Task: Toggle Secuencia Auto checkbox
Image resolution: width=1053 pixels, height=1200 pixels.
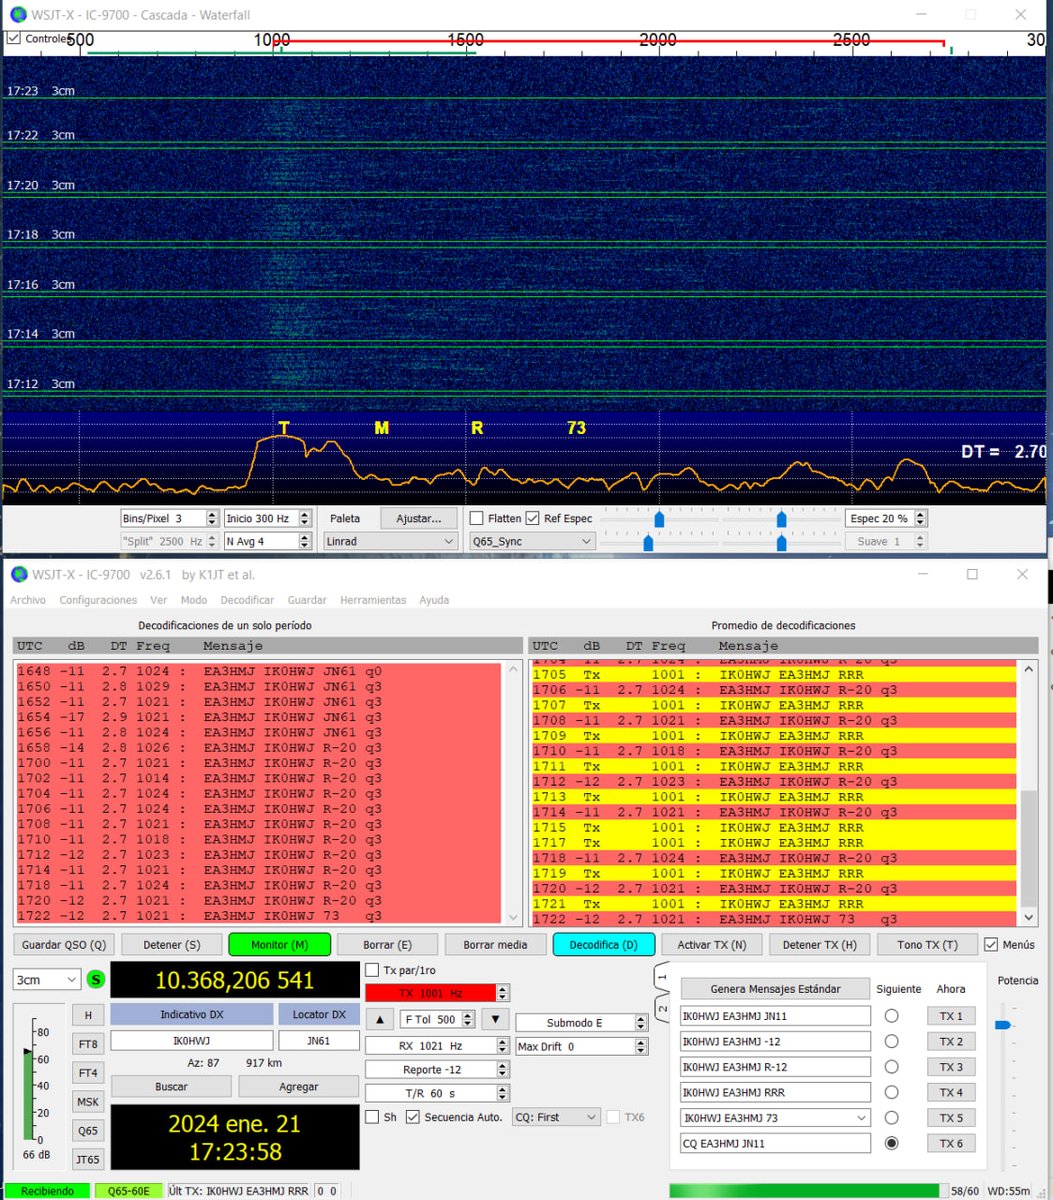Action: pos(413,1117)
